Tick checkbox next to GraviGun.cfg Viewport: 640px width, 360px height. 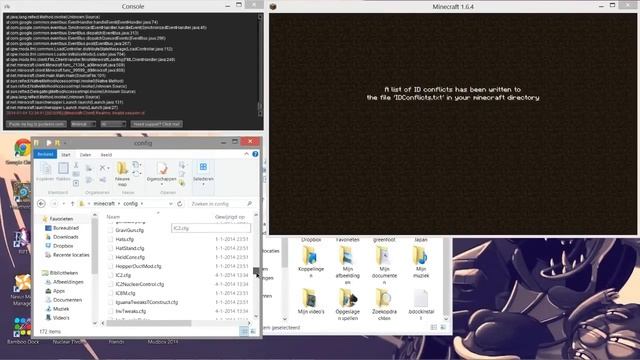[110, 230]
